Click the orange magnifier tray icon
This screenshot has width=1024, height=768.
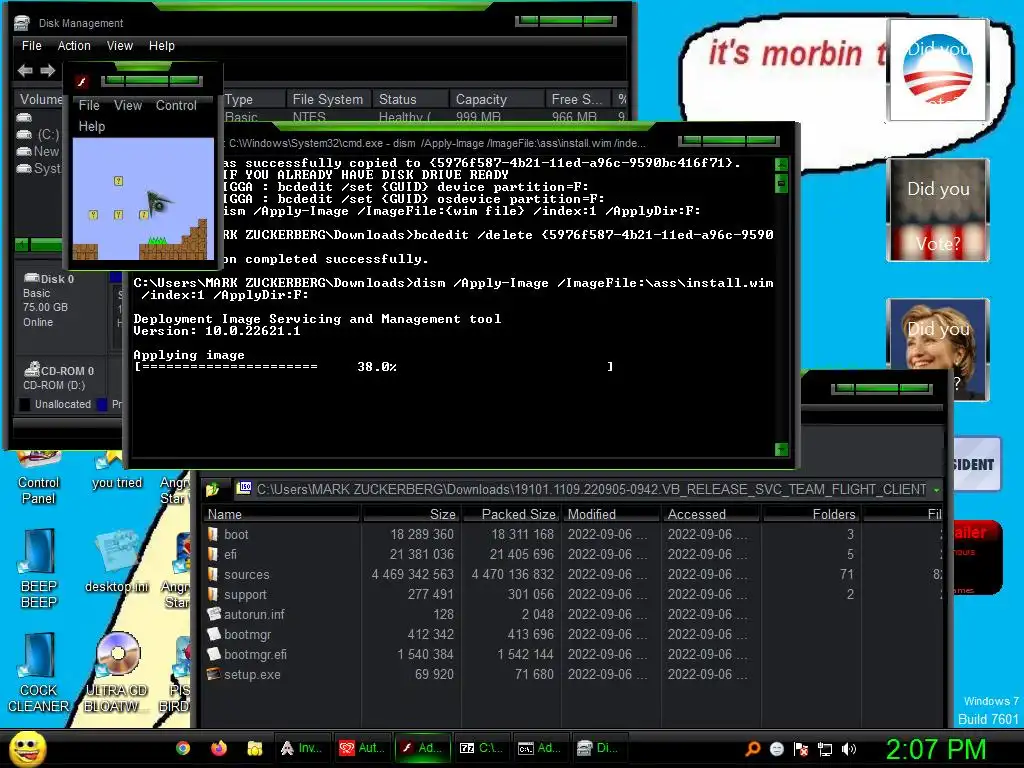[x=752, y=749]
